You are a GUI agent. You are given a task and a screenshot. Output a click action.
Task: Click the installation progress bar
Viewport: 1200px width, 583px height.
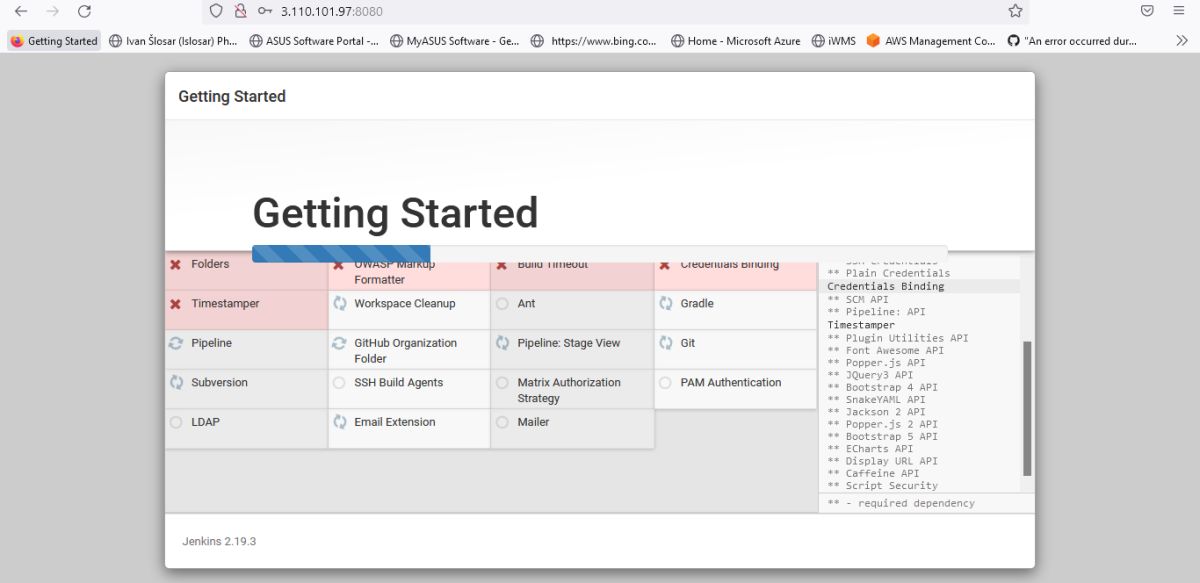pos(599,254)
